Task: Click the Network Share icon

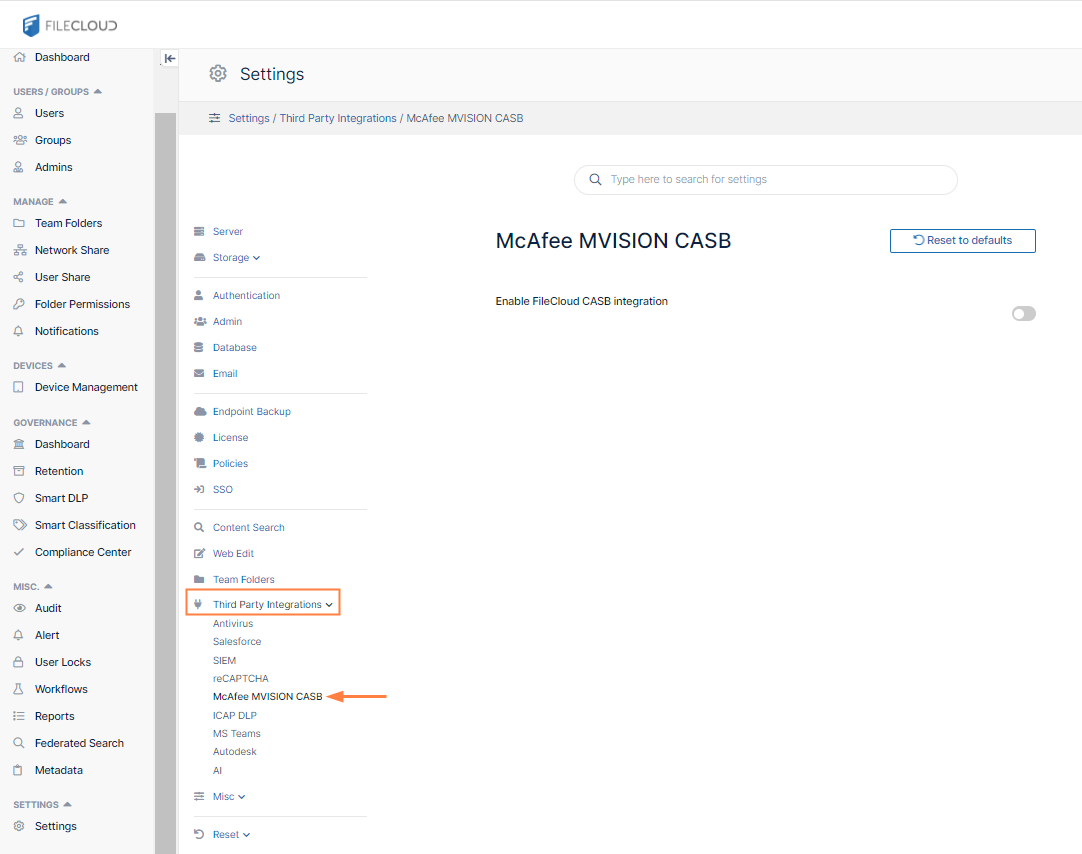Action: click(18, 250)
